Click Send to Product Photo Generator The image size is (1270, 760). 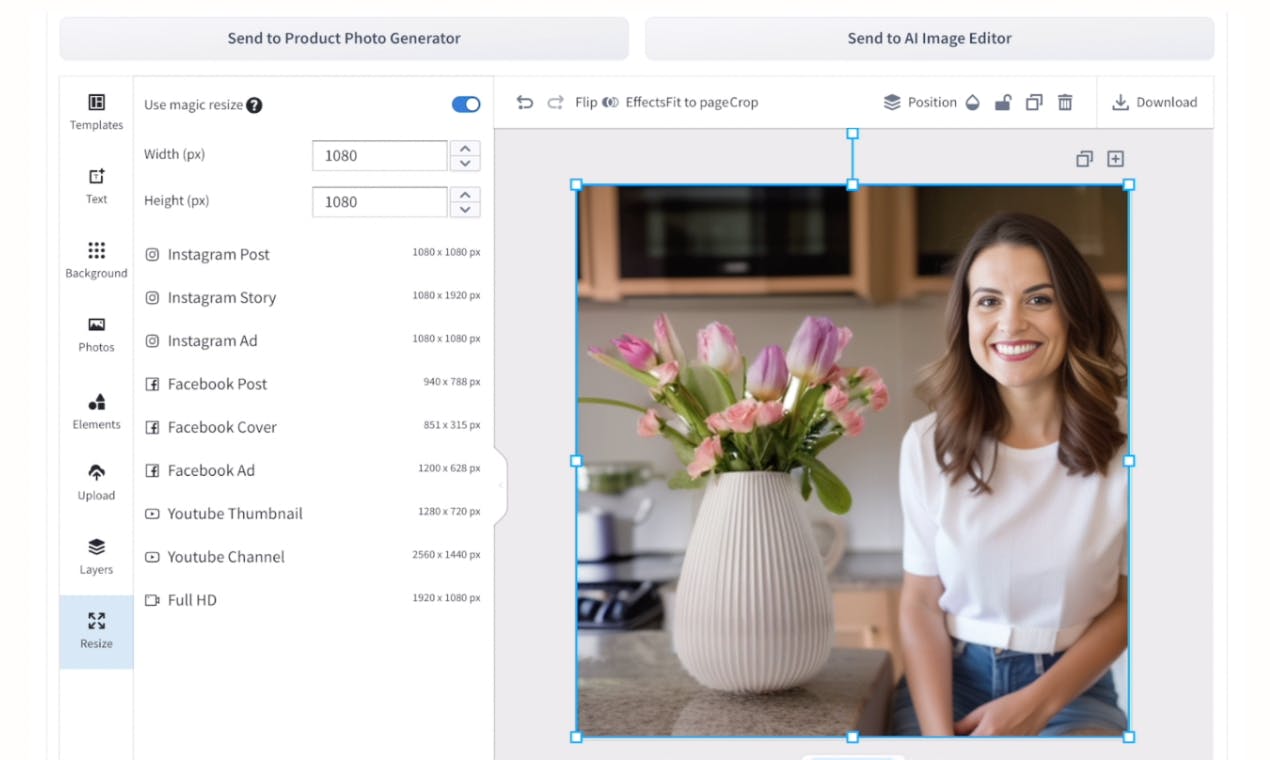pos(344,38)
